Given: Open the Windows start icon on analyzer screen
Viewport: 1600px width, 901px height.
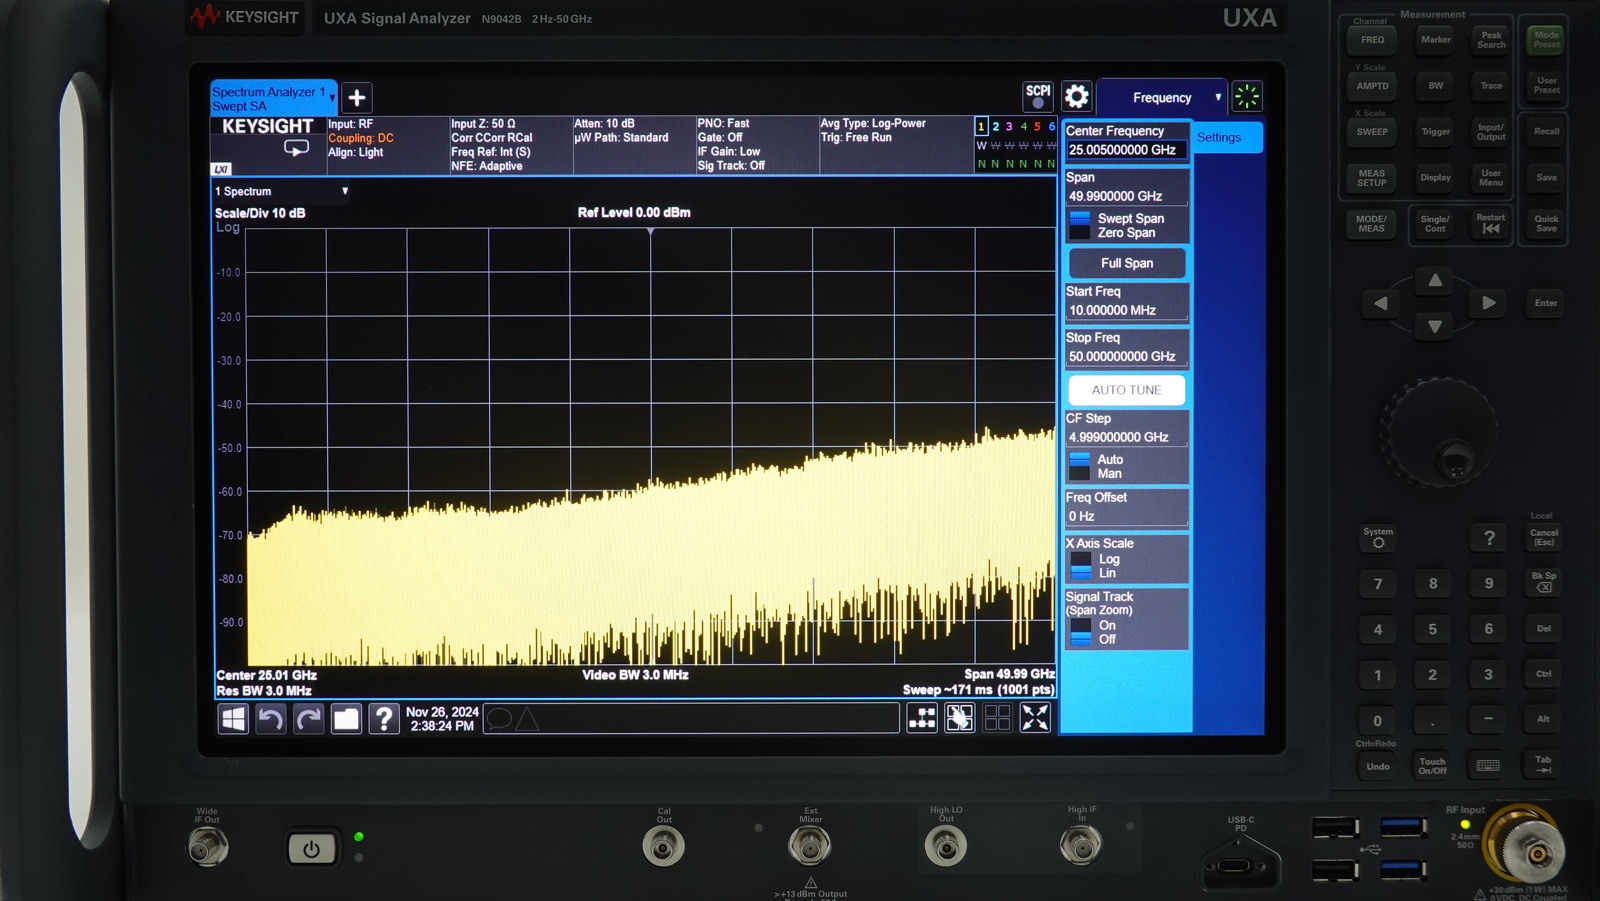Looking at the screenshot, I should point(233,718).
